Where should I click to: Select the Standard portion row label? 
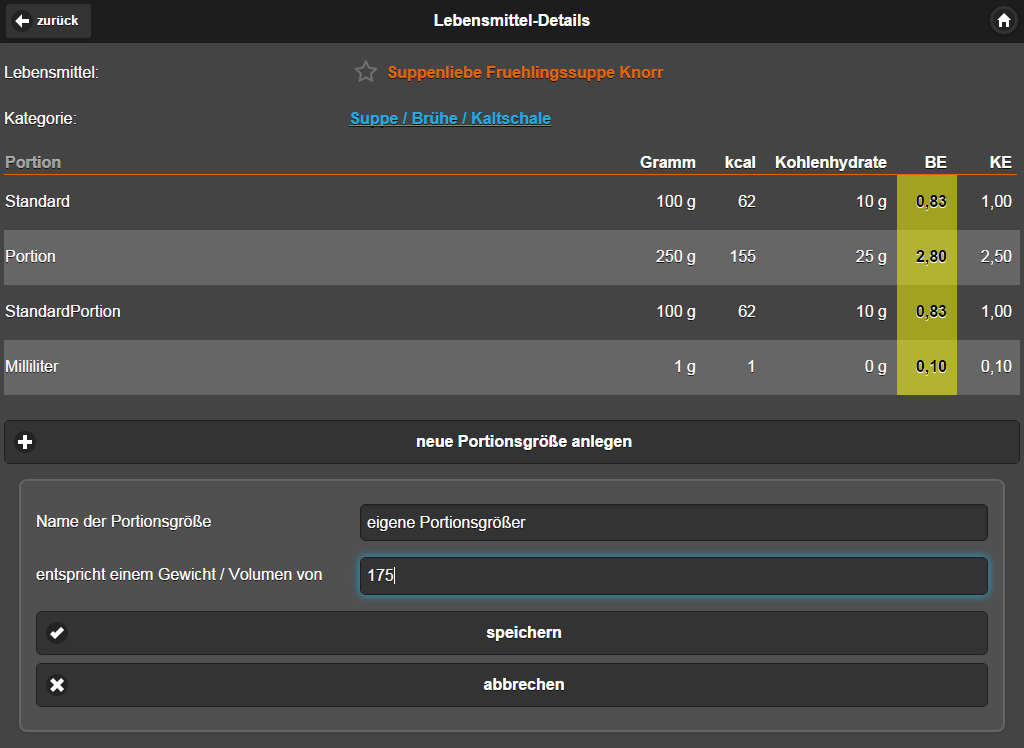37,201
